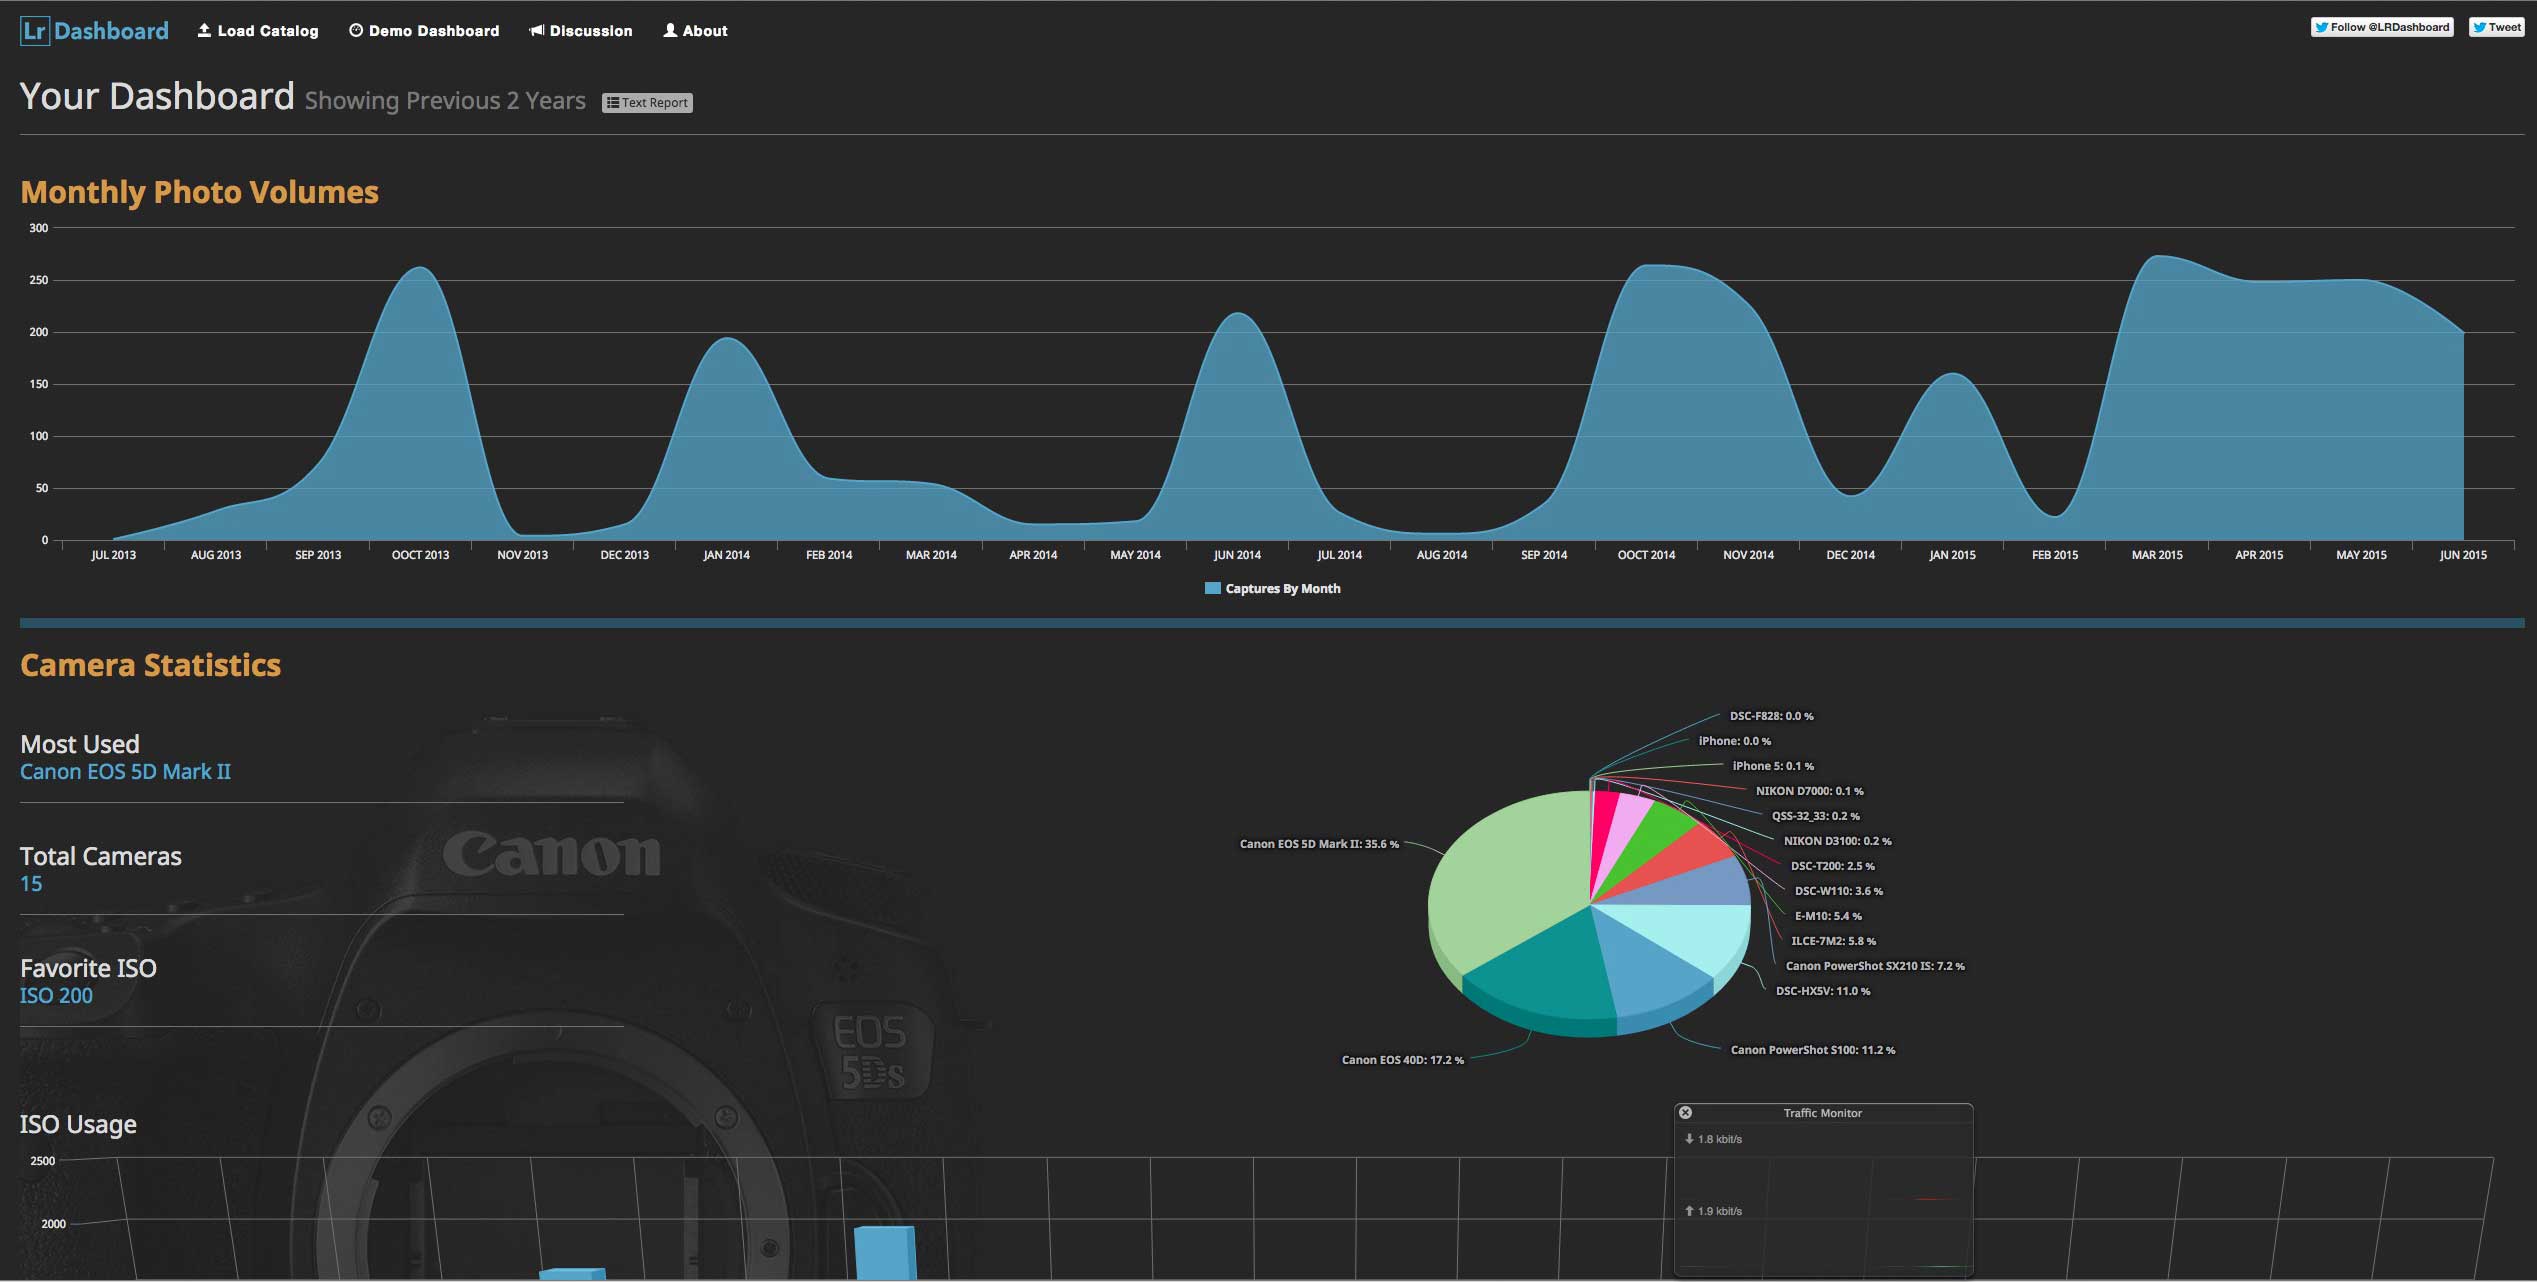Screen dimensions: 2537x1282
Task: Click the Canon EOS 5D Mark II link
Action: point(125,772)
